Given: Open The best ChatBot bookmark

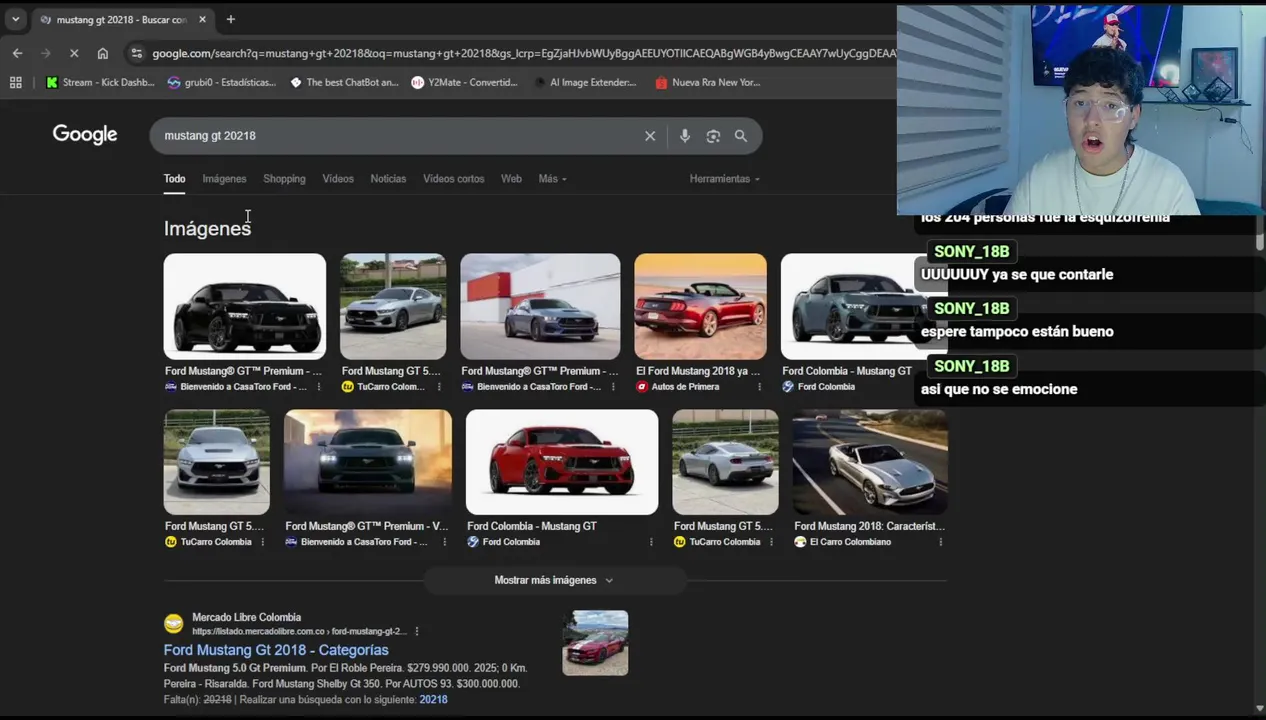Looking at the screenshot, I should [344, 82].
